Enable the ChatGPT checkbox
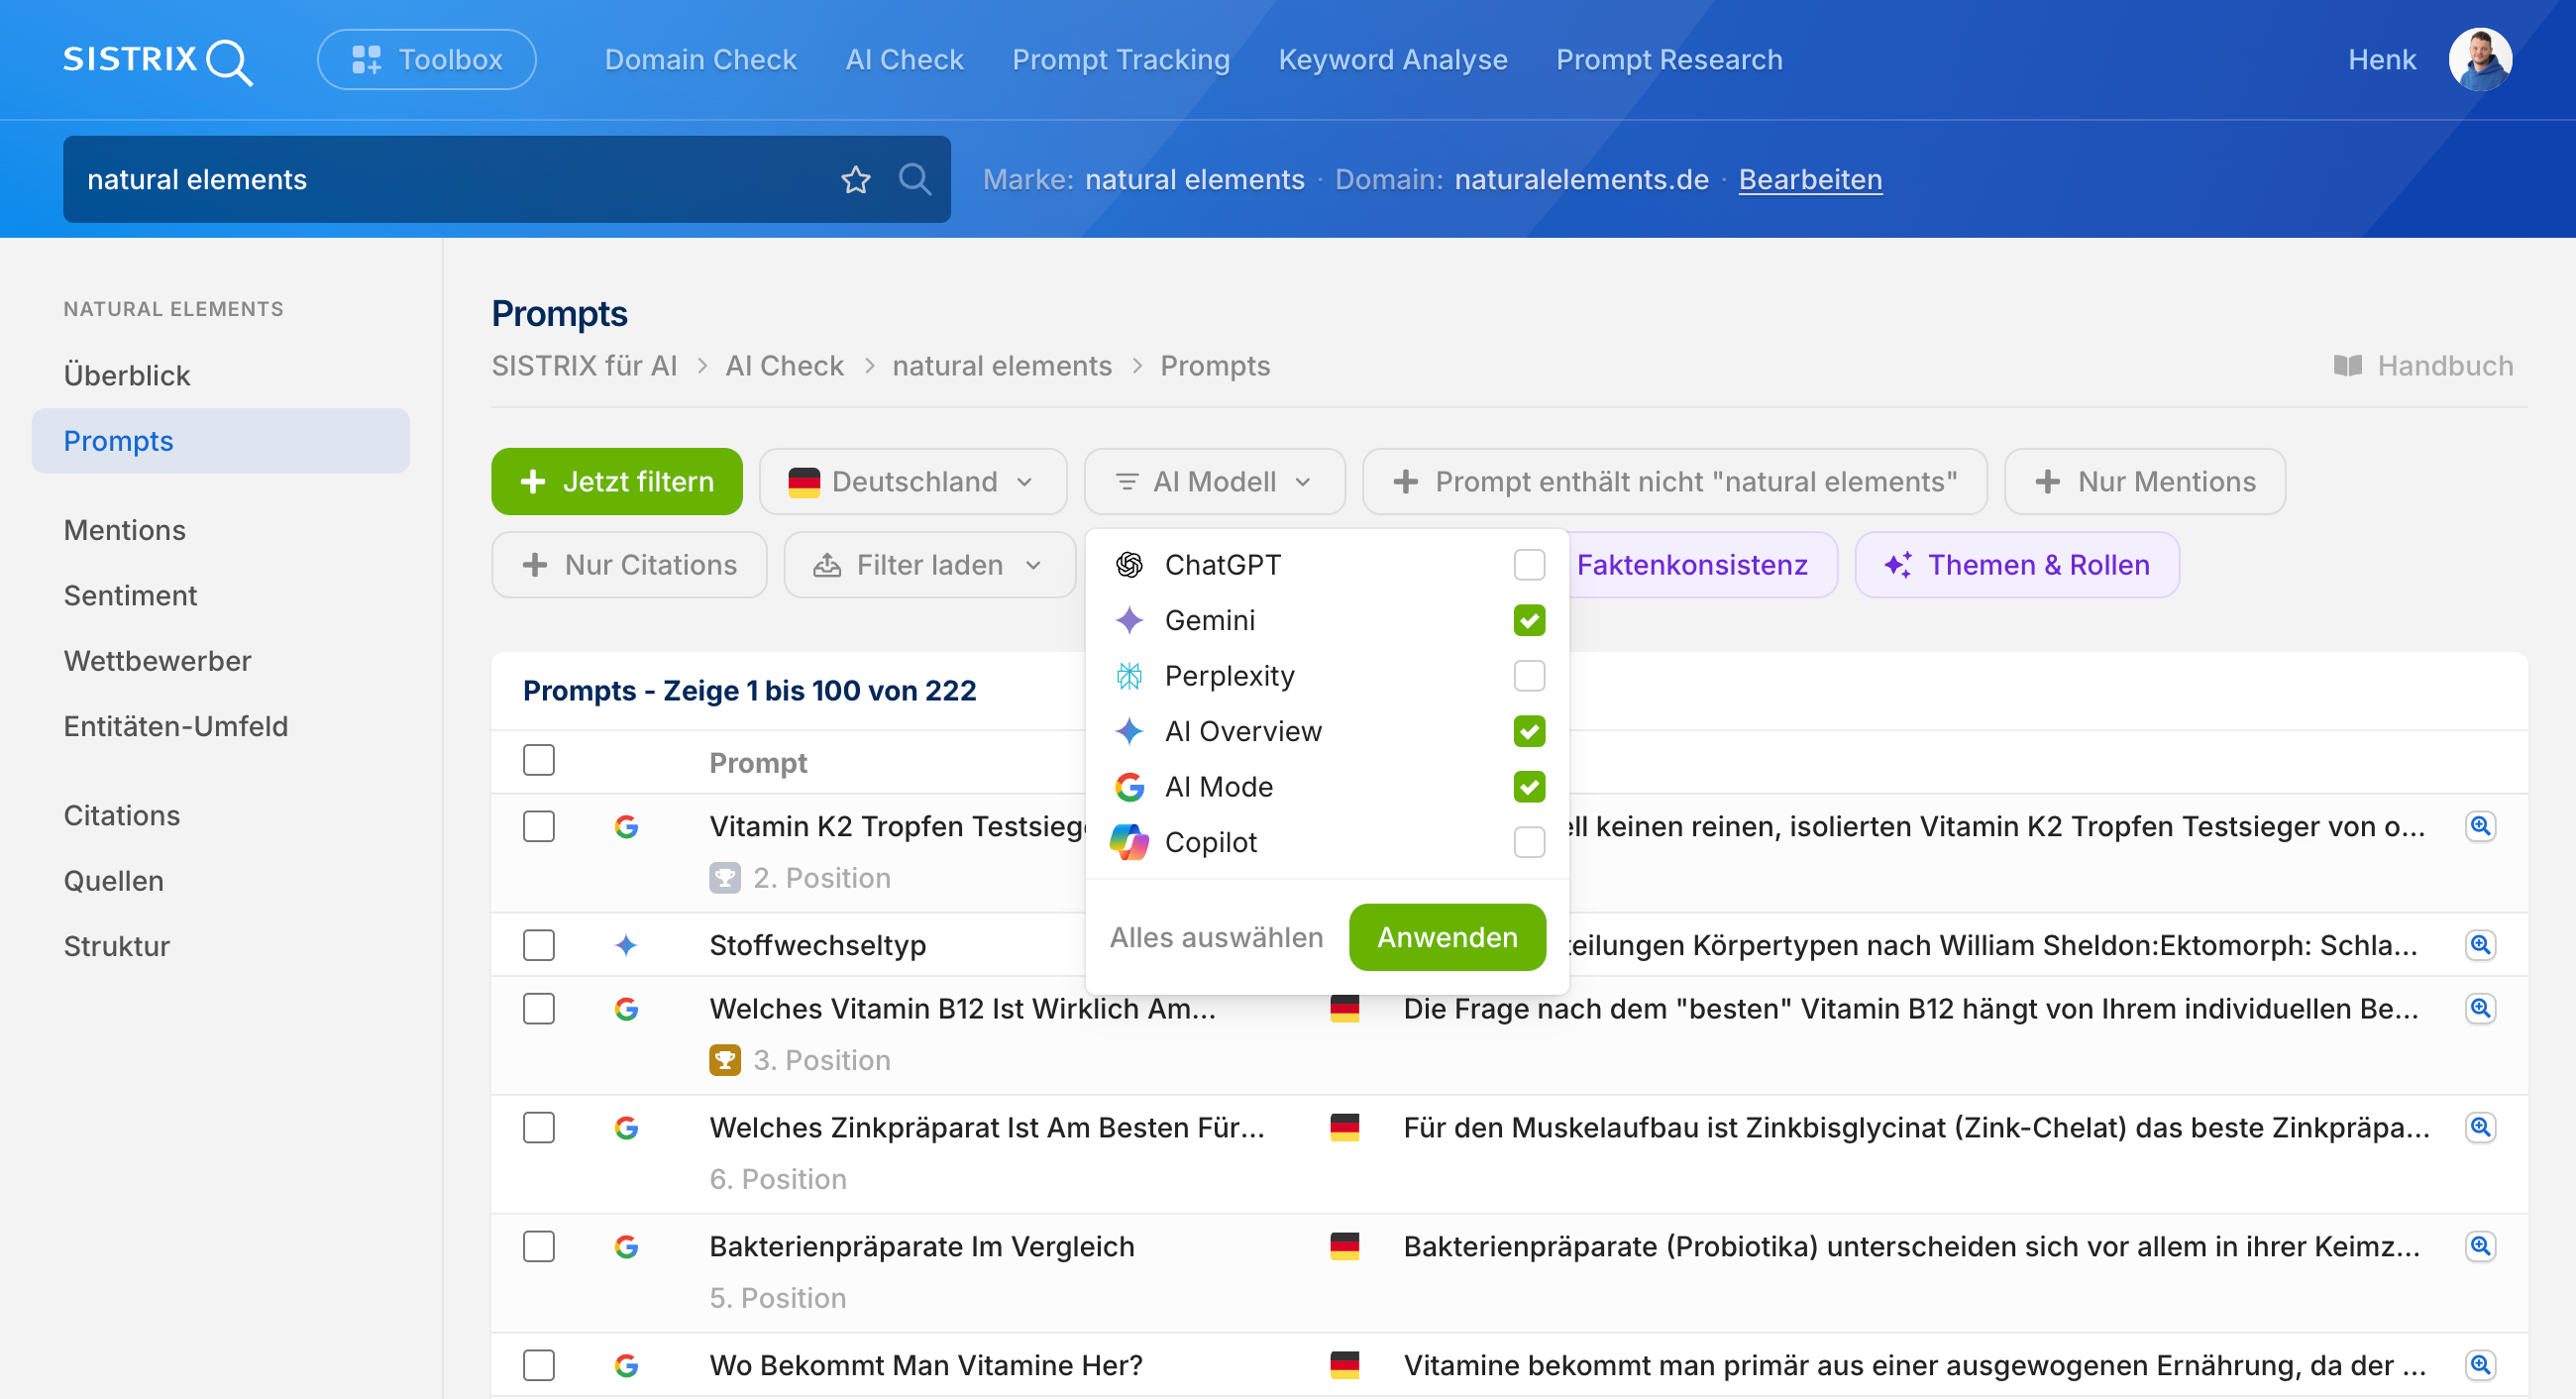This screenshot has width=2576, height=1399. 1529,565
